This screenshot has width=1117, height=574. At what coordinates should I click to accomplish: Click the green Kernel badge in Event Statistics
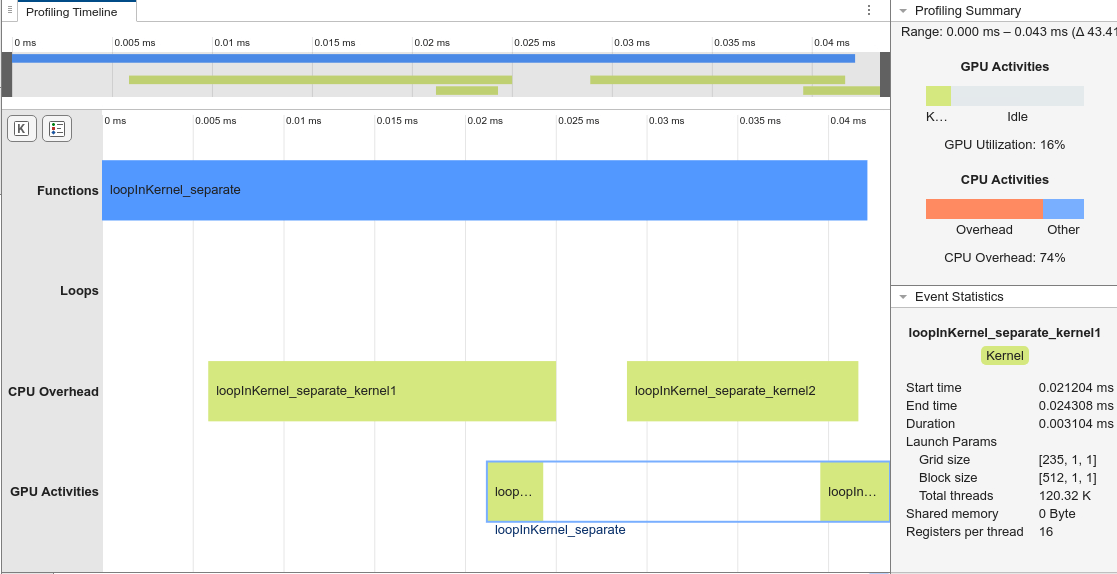tap(1004, 356)
